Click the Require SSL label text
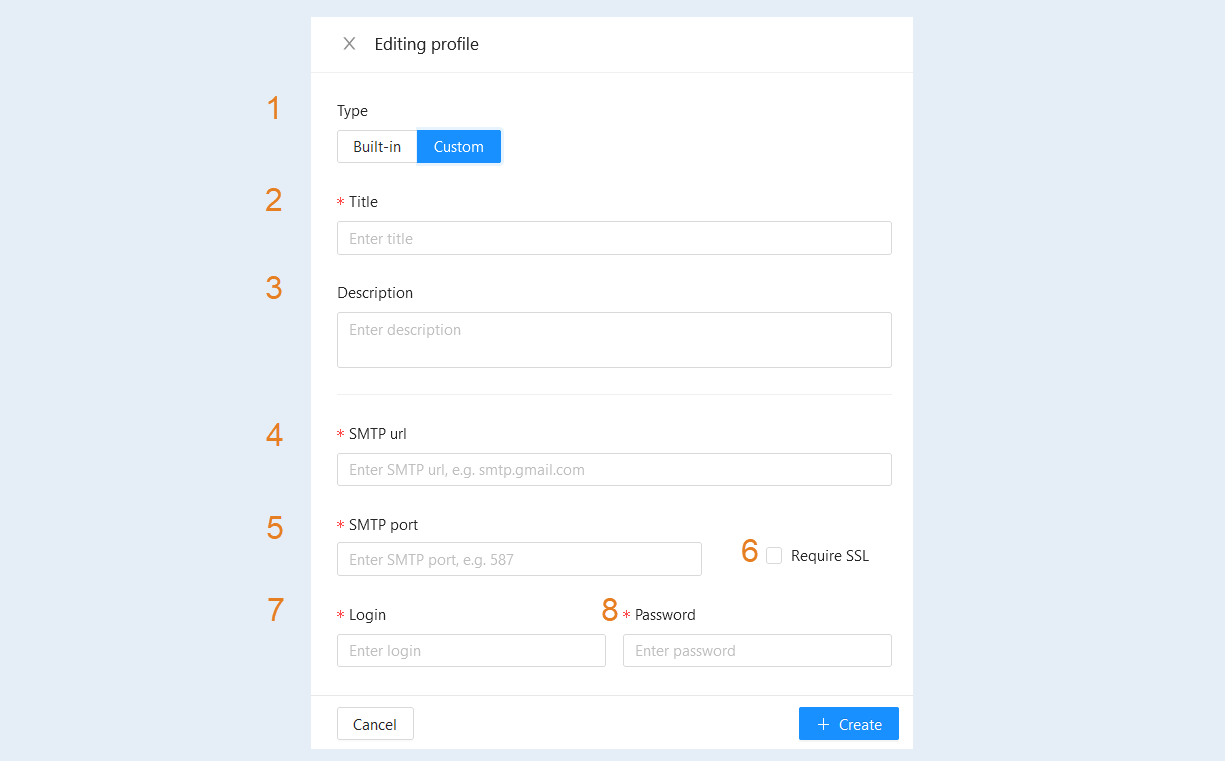The width and height of the screenshot is (1225, 761). point(830,556)
